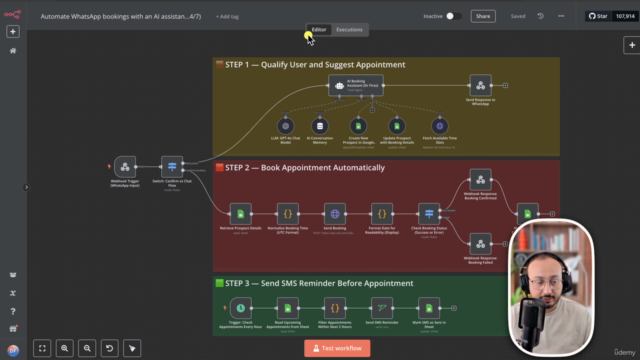Expand the left sidebar chevron

point(26,187)
